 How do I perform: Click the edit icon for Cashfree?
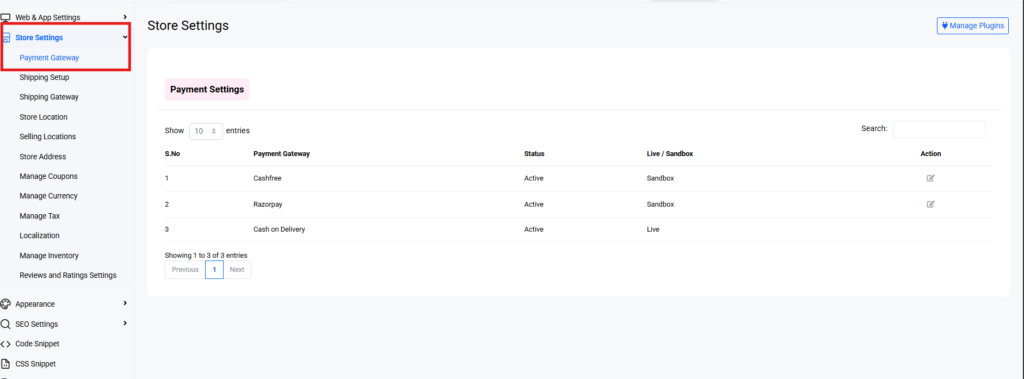[931, 178]
